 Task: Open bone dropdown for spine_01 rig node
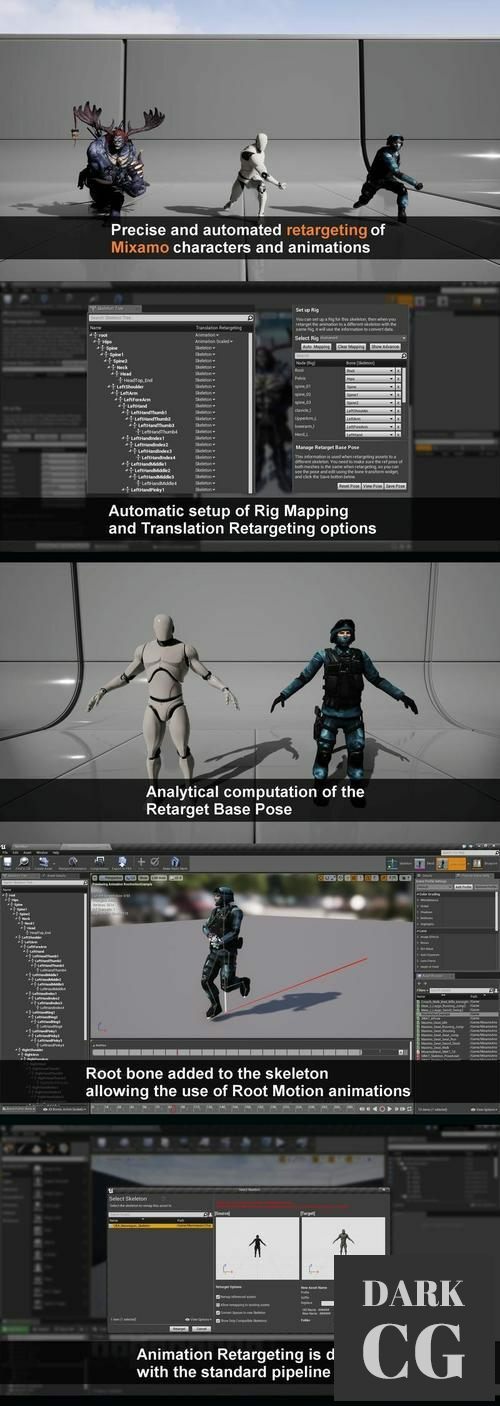pyautogui.click(x=370, y=387)
